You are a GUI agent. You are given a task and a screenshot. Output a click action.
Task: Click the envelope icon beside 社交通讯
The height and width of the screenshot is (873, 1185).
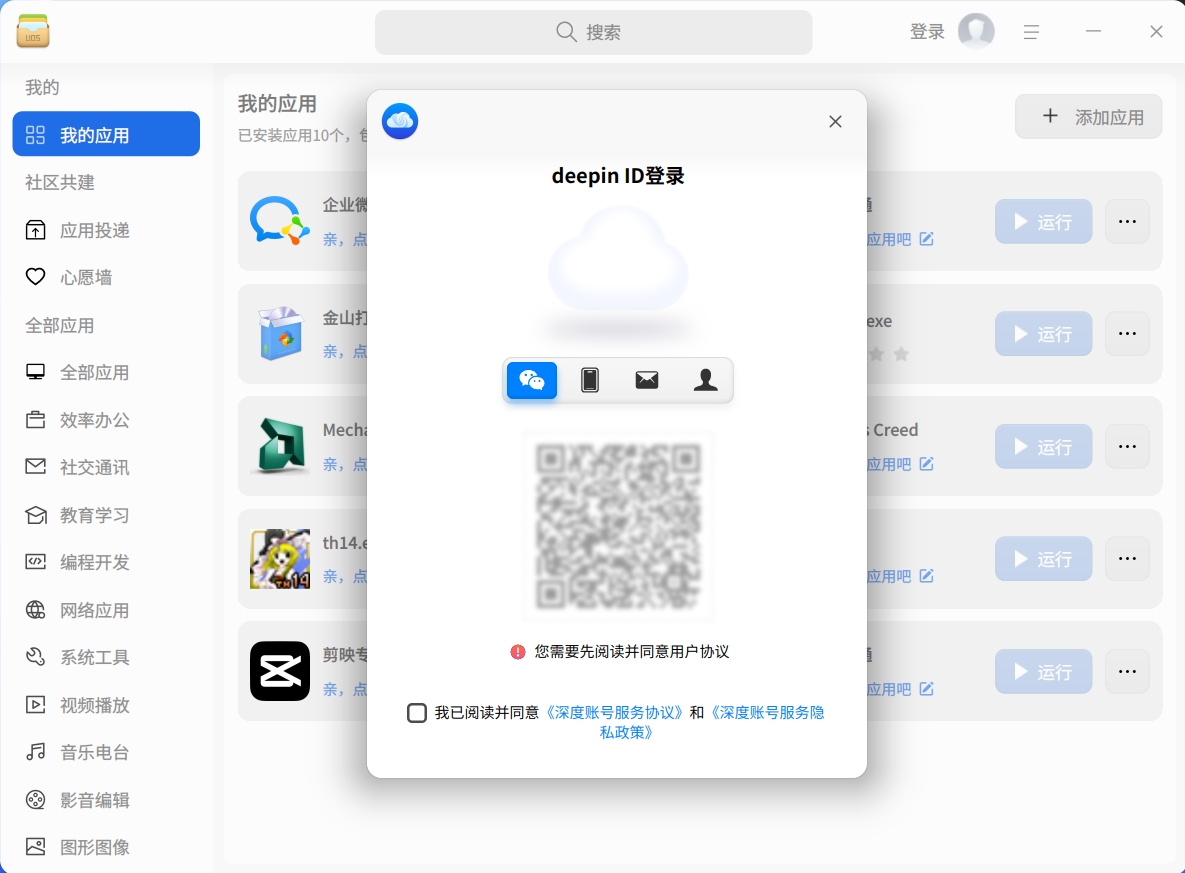click(36, 466)
